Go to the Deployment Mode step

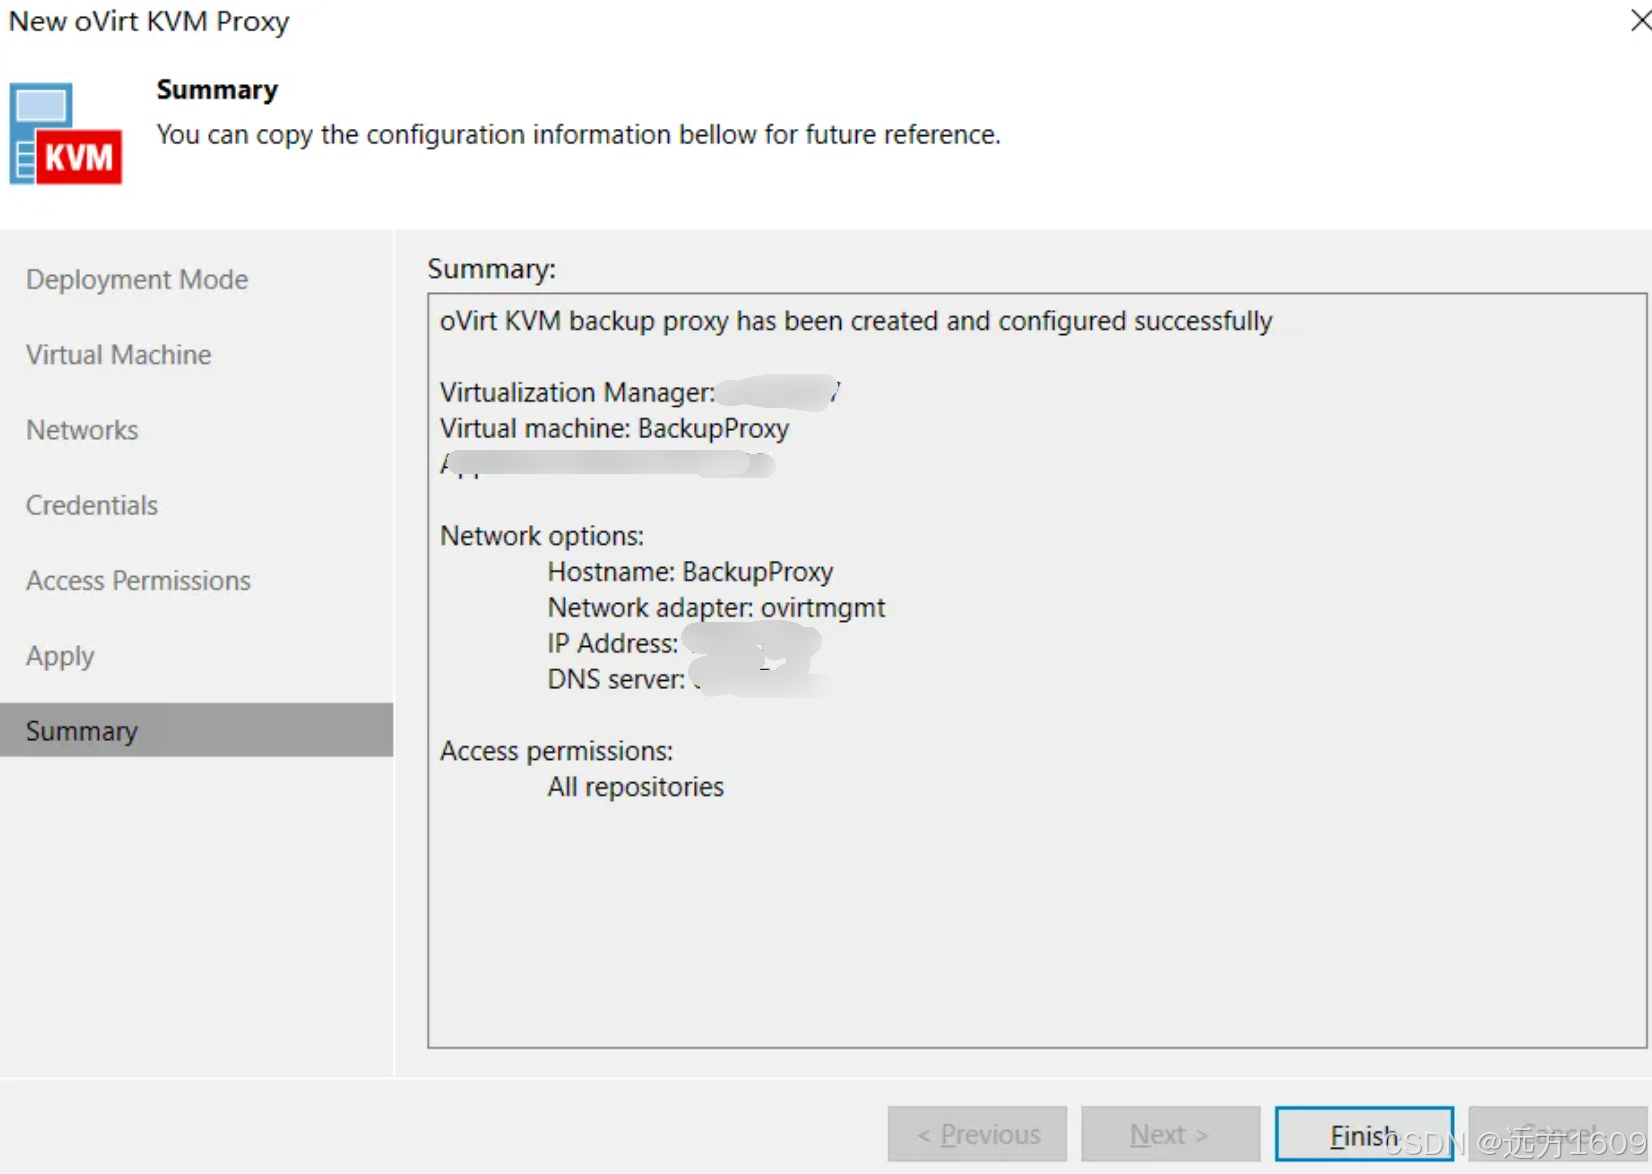pos(137,279)
